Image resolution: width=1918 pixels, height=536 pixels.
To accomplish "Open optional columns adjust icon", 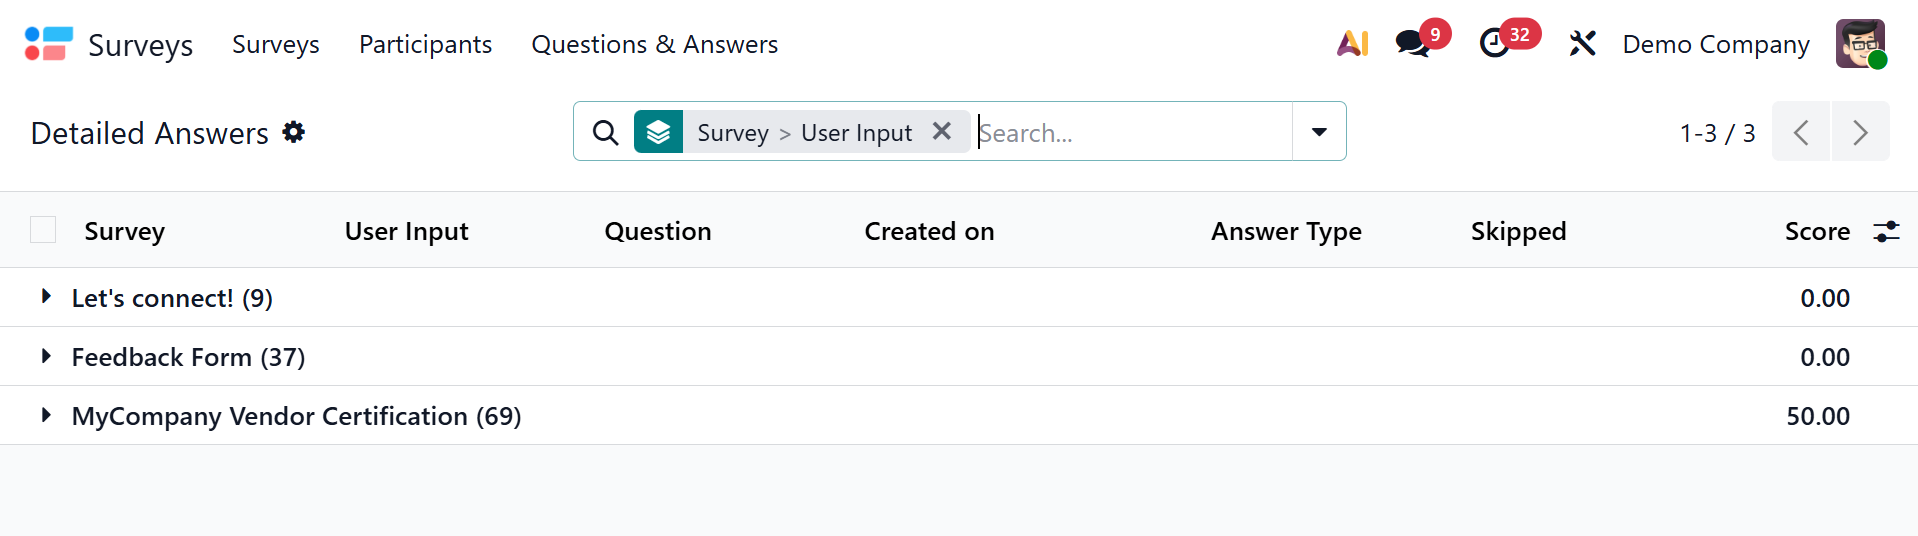I will (1886, 232).
